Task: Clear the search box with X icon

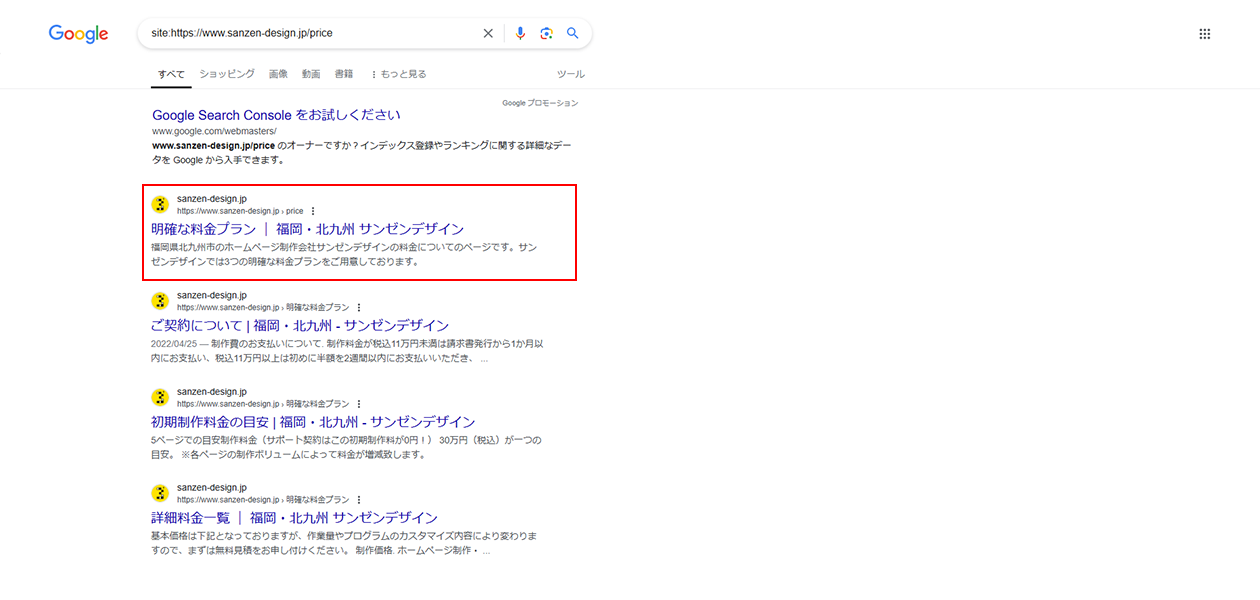Action: click(x=488, y=33)
